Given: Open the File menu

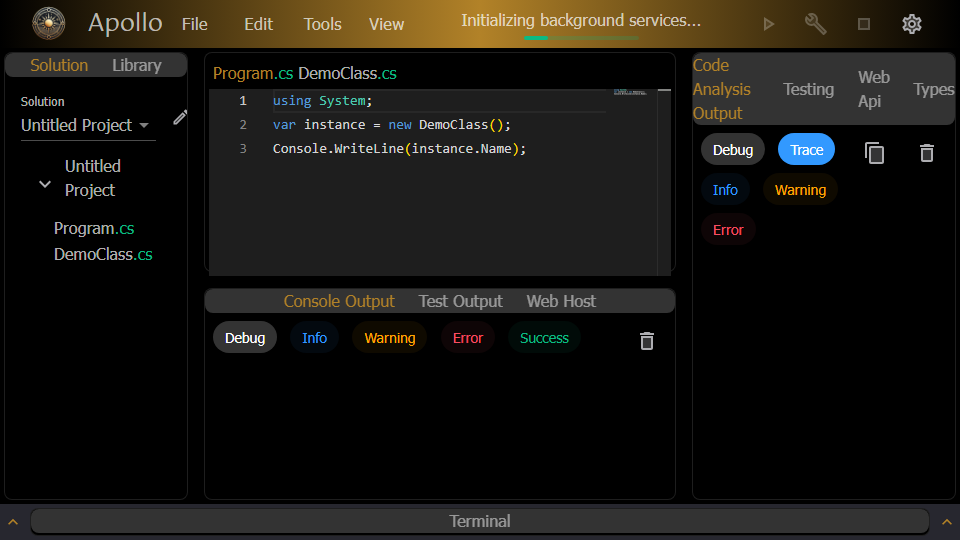Looking at the screenshot, I should (195, 24).
